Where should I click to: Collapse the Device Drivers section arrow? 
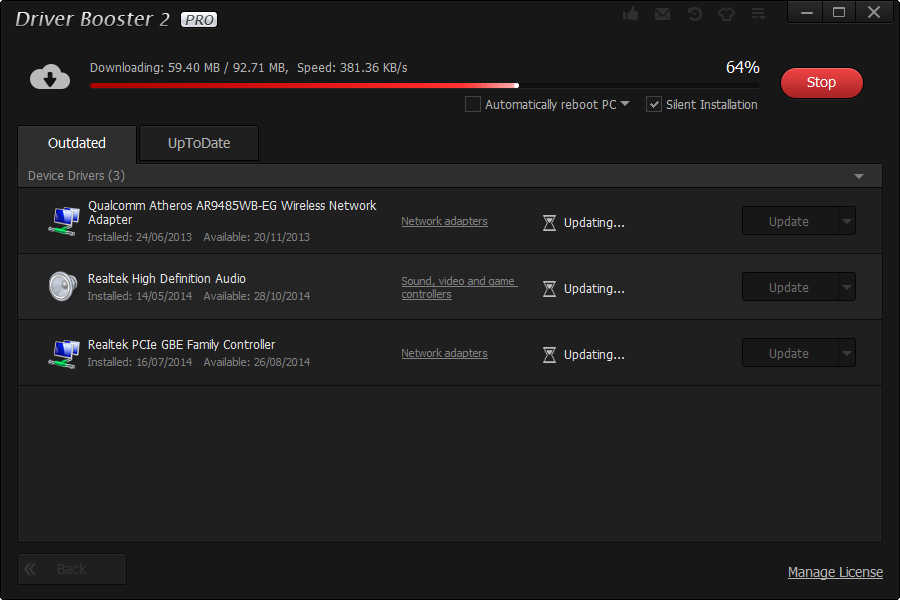(x=859, y=176)
